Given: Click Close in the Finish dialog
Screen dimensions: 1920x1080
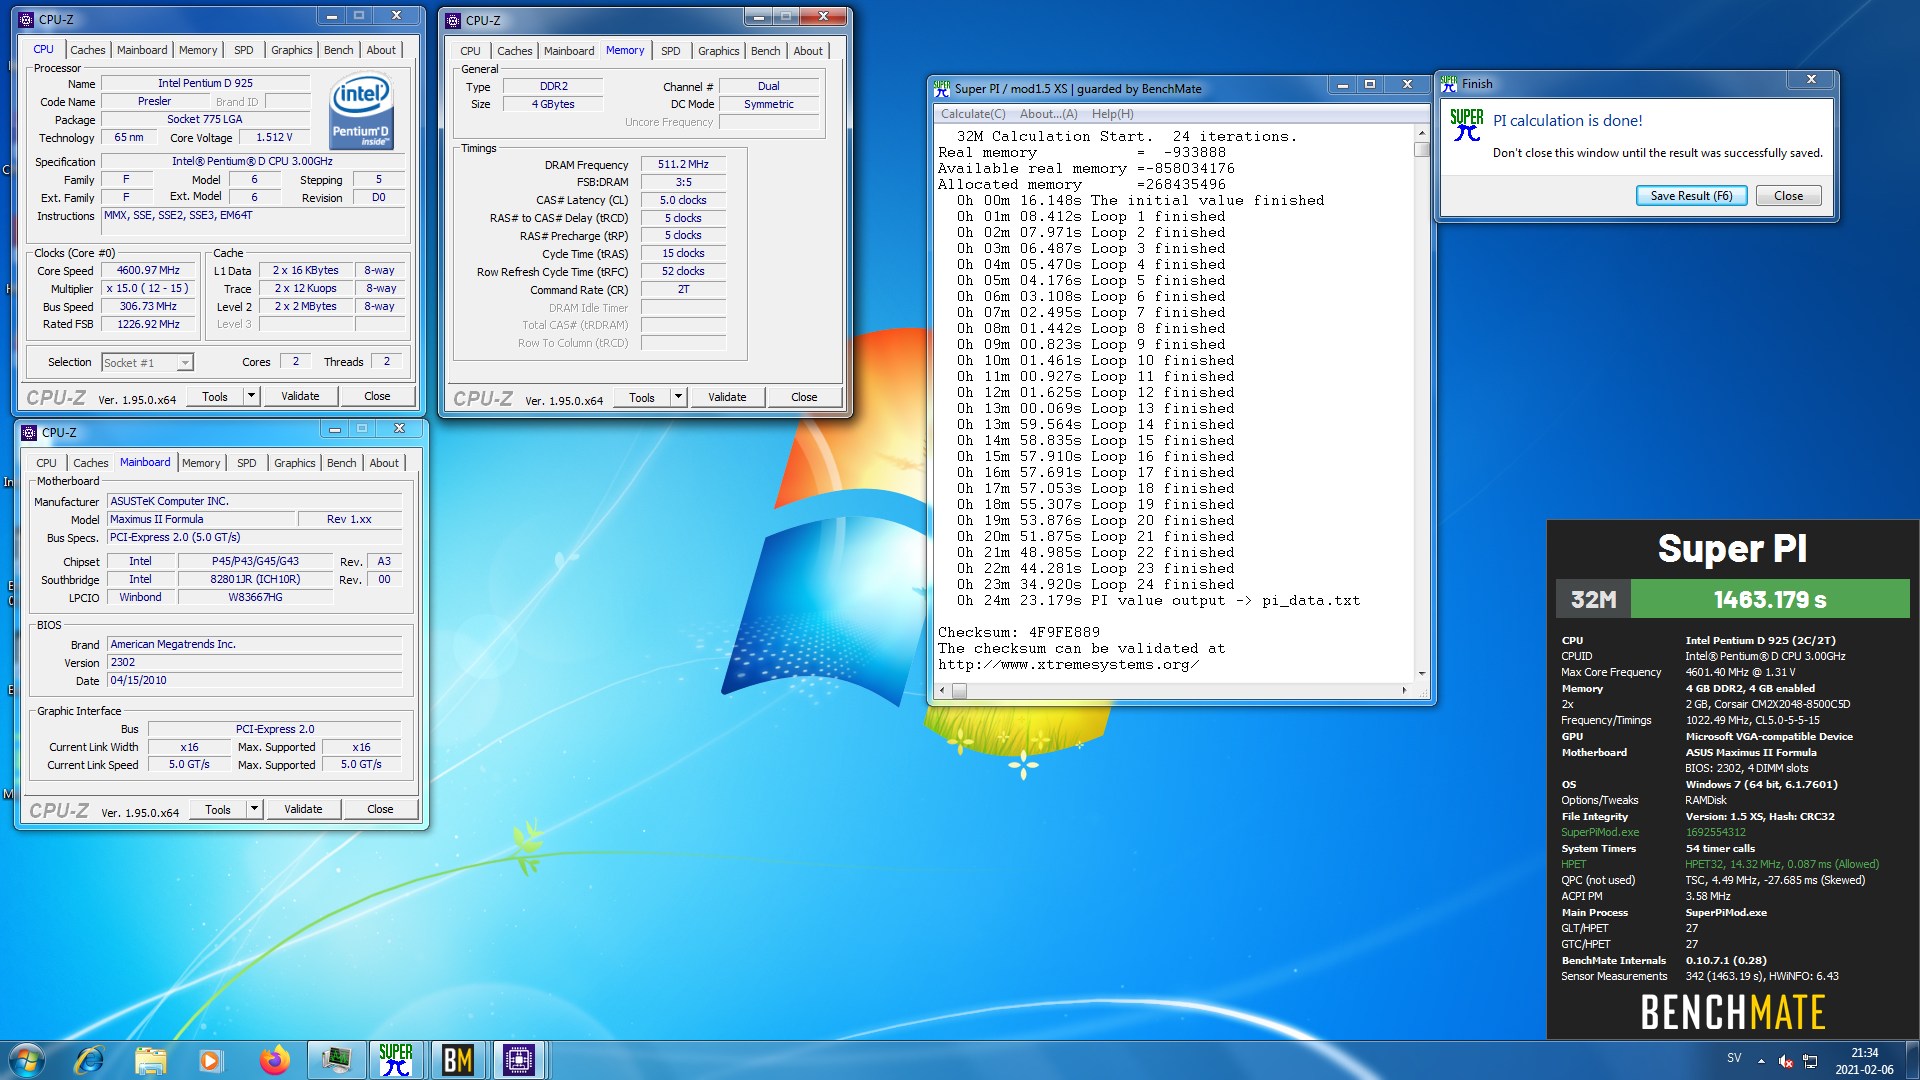Looking at the screenshot, I should click(1788, 196).
